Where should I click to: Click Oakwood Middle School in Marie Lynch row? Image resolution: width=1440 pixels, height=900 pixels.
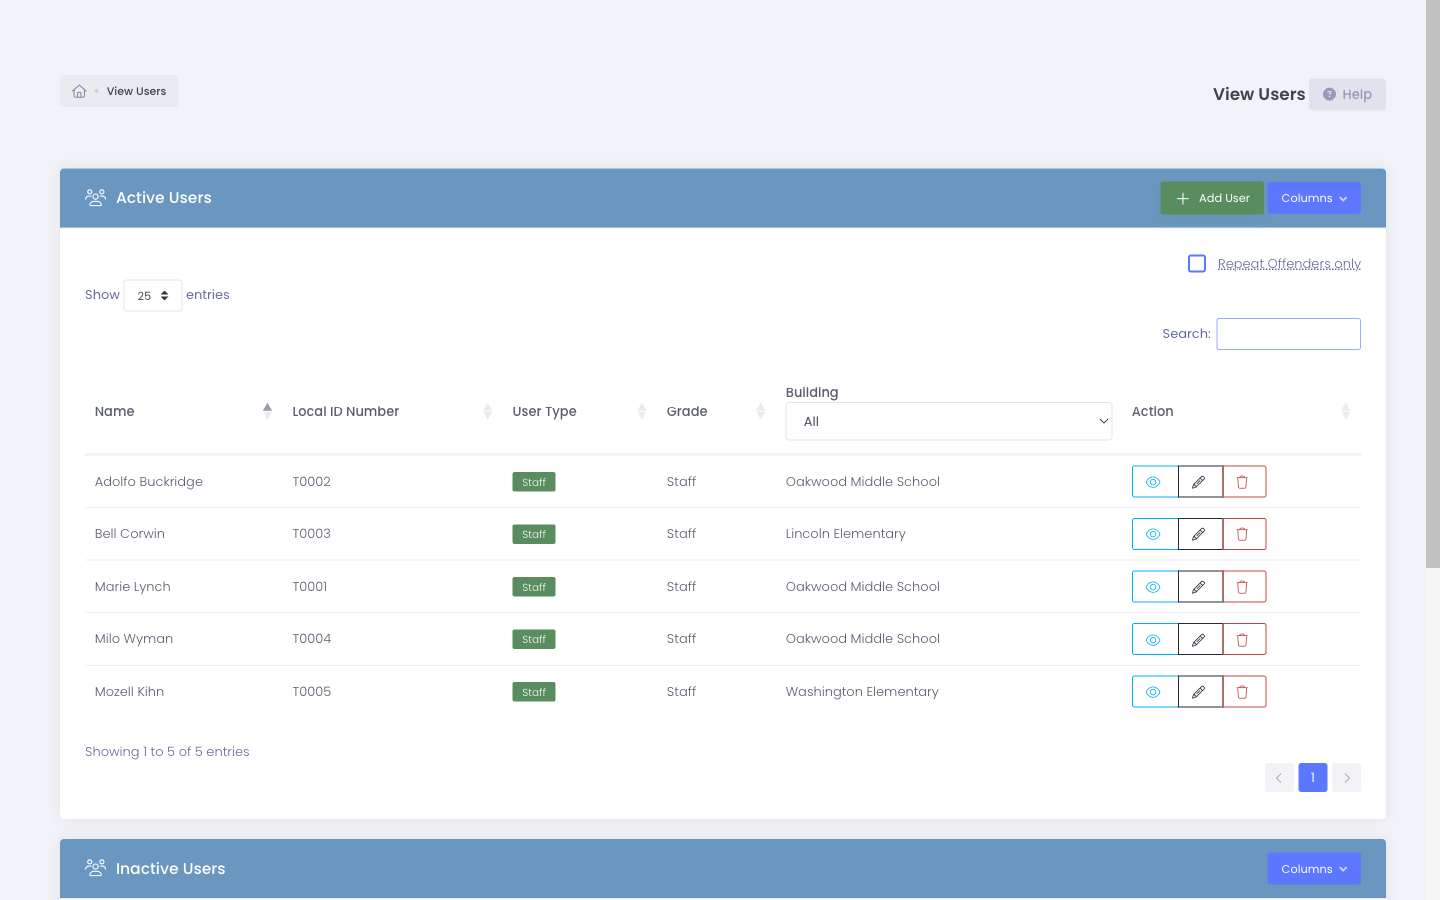coord(863,586)
